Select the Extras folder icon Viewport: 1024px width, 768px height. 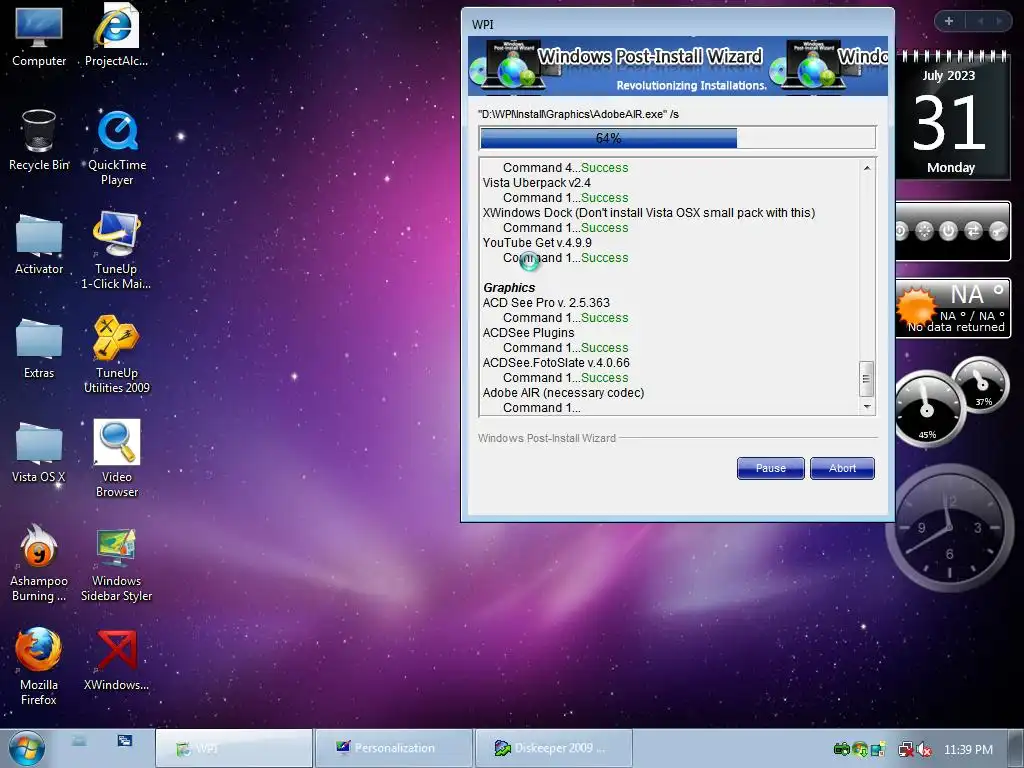point(39,348)
